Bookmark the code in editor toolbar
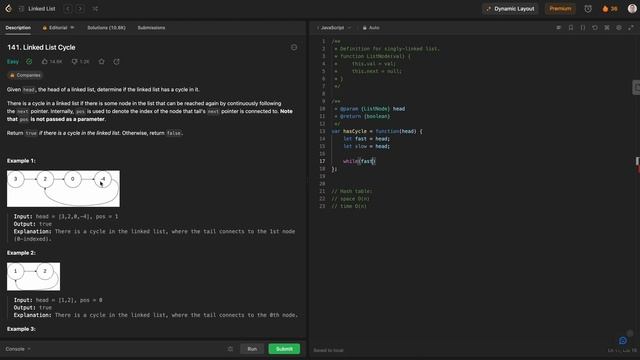 tap(571, 28)
